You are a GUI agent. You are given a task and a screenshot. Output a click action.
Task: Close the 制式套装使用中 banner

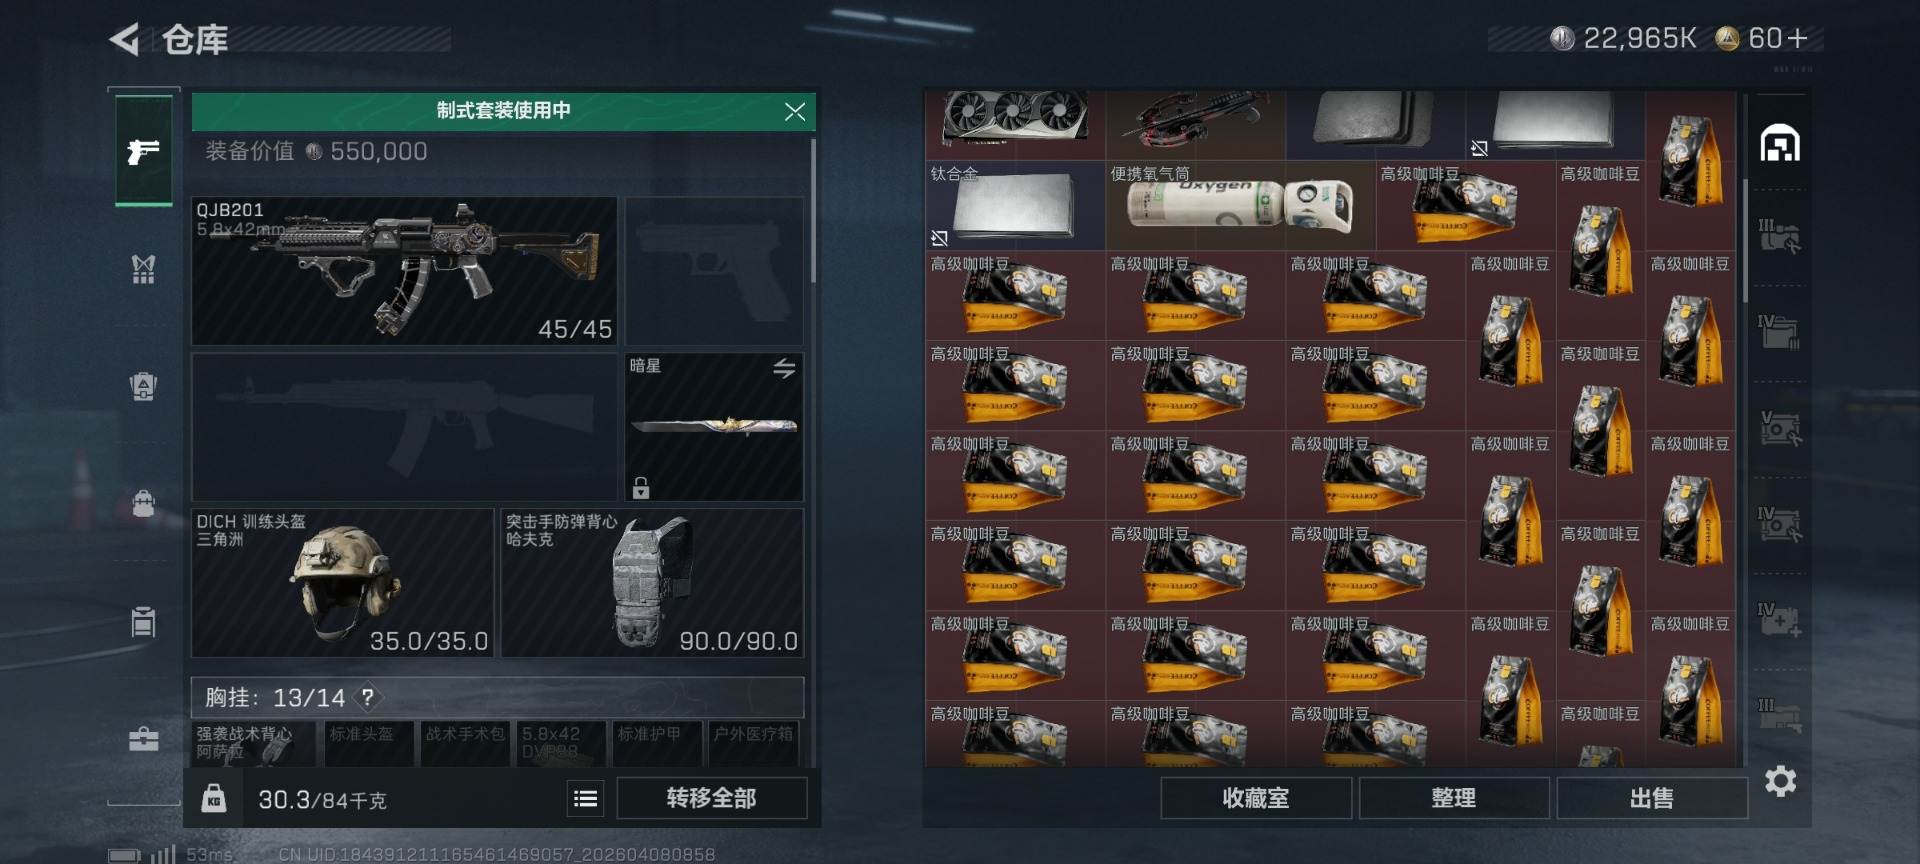[x=795, y=111]
